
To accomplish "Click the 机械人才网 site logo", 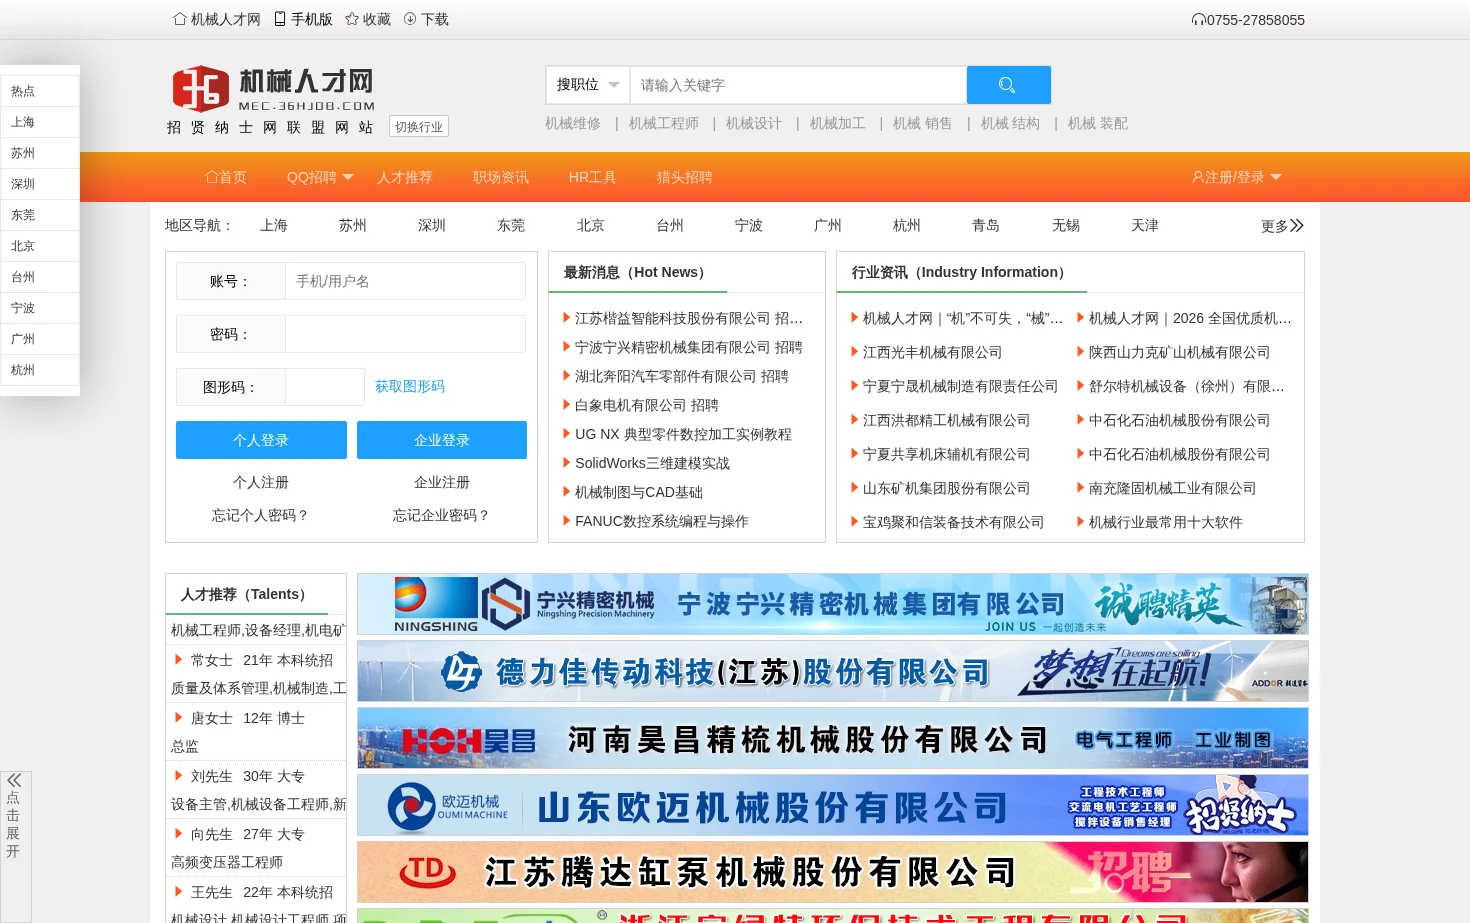I will click(x=273, y=89).
